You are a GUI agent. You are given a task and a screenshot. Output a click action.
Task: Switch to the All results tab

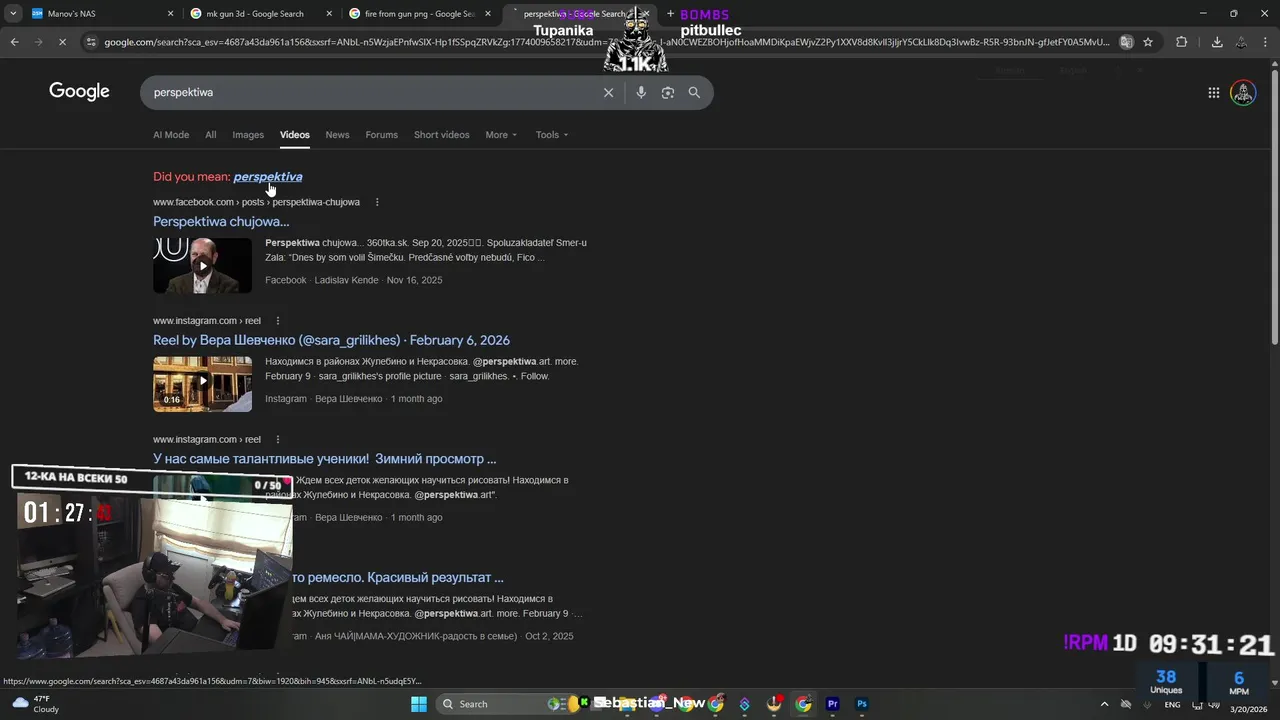pos(210,135)
